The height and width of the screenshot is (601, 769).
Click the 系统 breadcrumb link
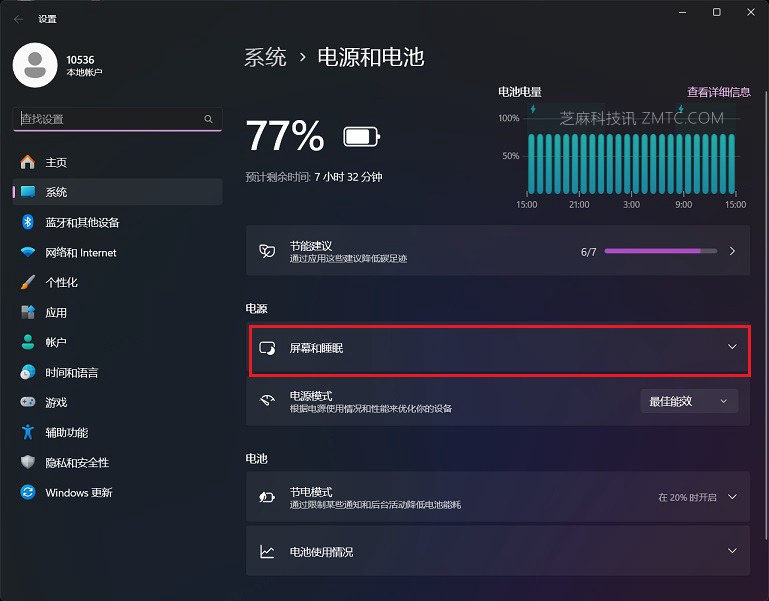point(265,57)
